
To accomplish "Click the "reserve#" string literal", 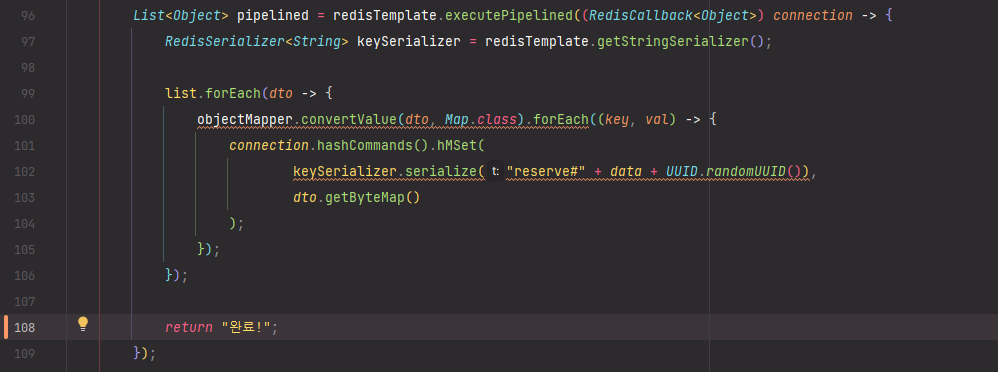I will (546, 172).
